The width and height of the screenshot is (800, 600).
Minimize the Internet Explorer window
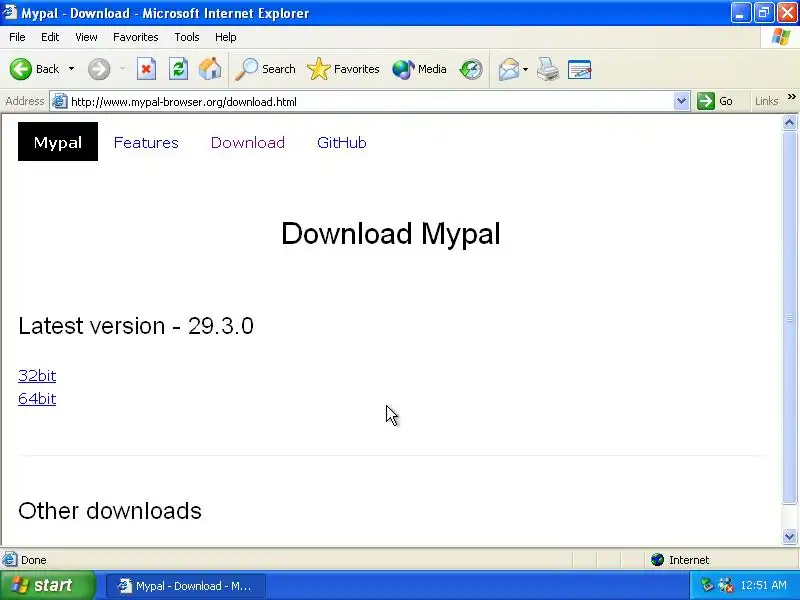(740, 13)
